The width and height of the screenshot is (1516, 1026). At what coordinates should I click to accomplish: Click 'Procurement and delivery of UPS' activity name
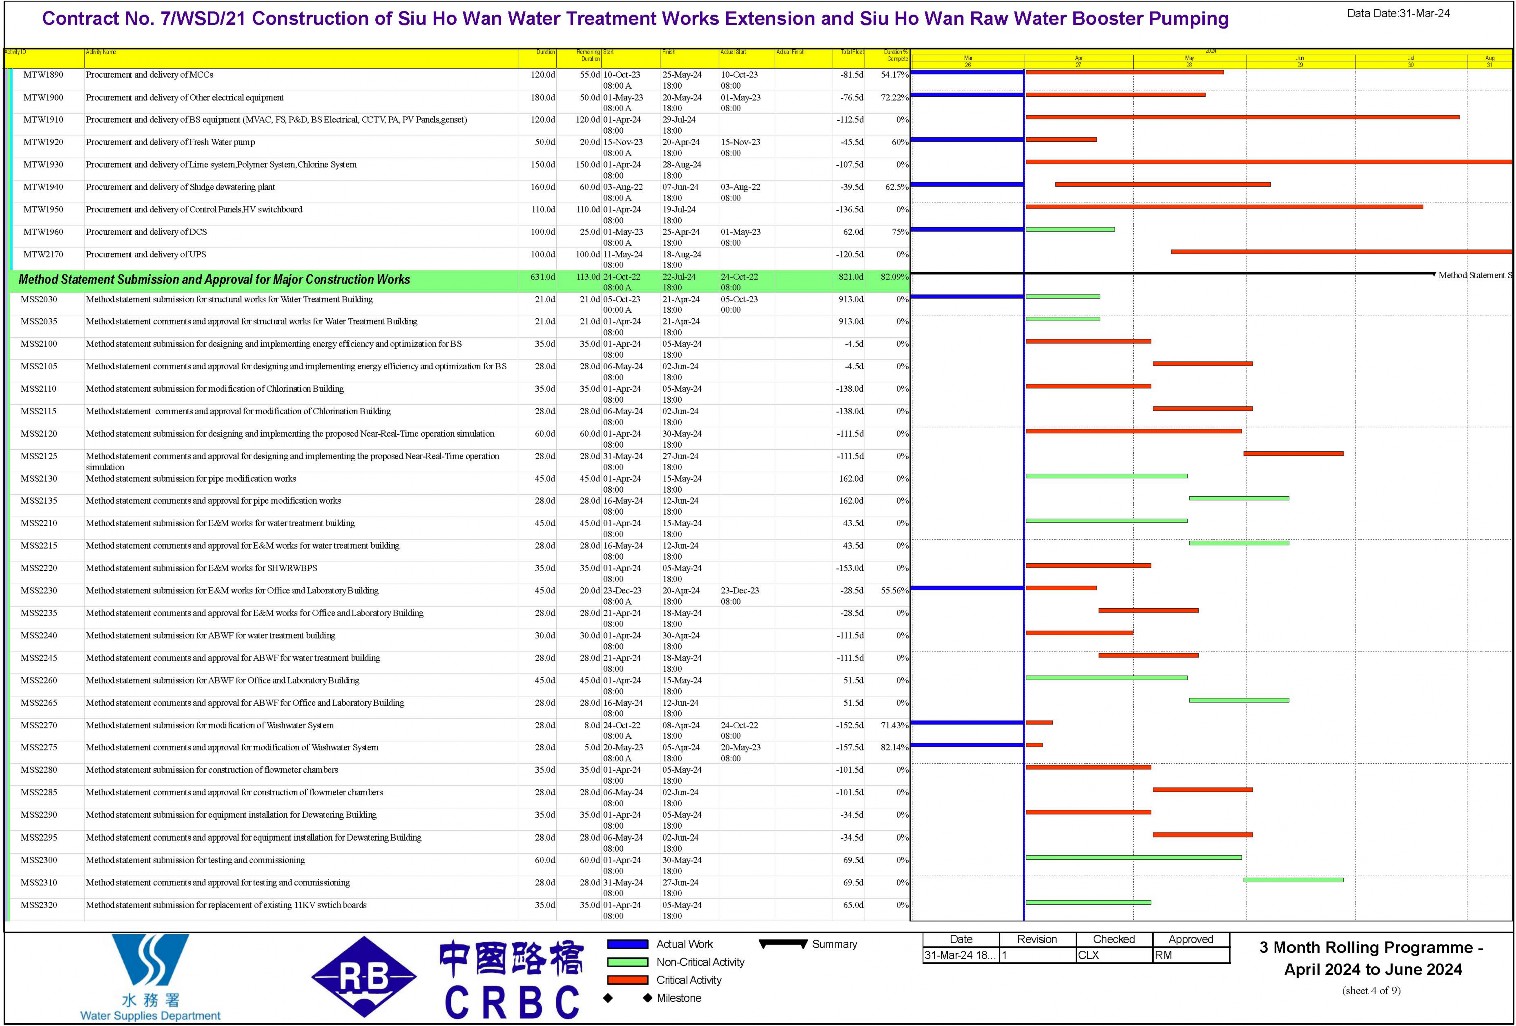[146, 255]
